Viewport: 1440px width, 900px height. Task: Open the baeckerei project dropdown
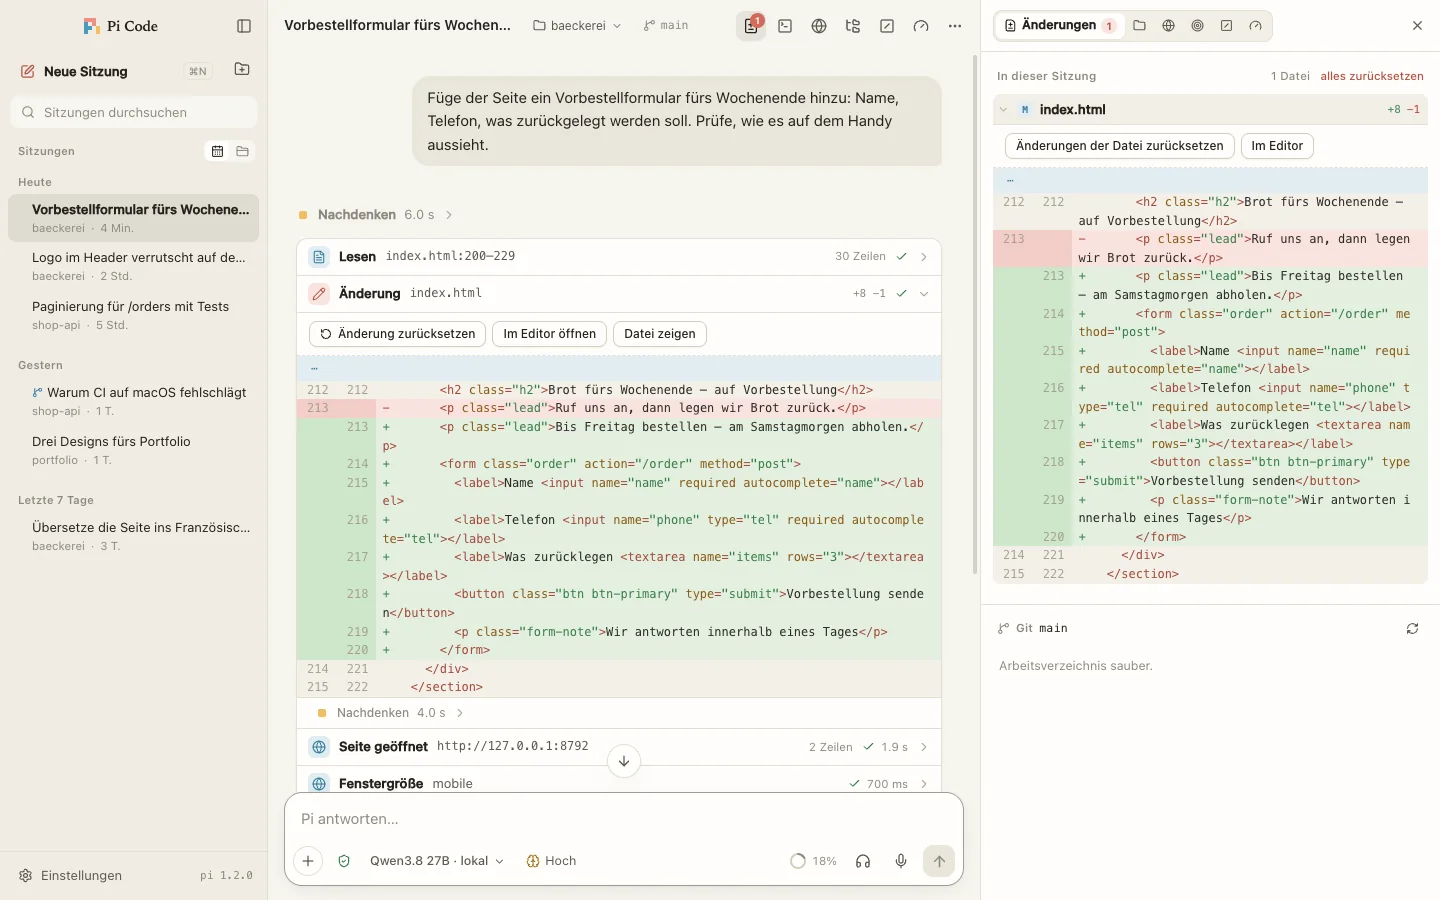point(577,26)
